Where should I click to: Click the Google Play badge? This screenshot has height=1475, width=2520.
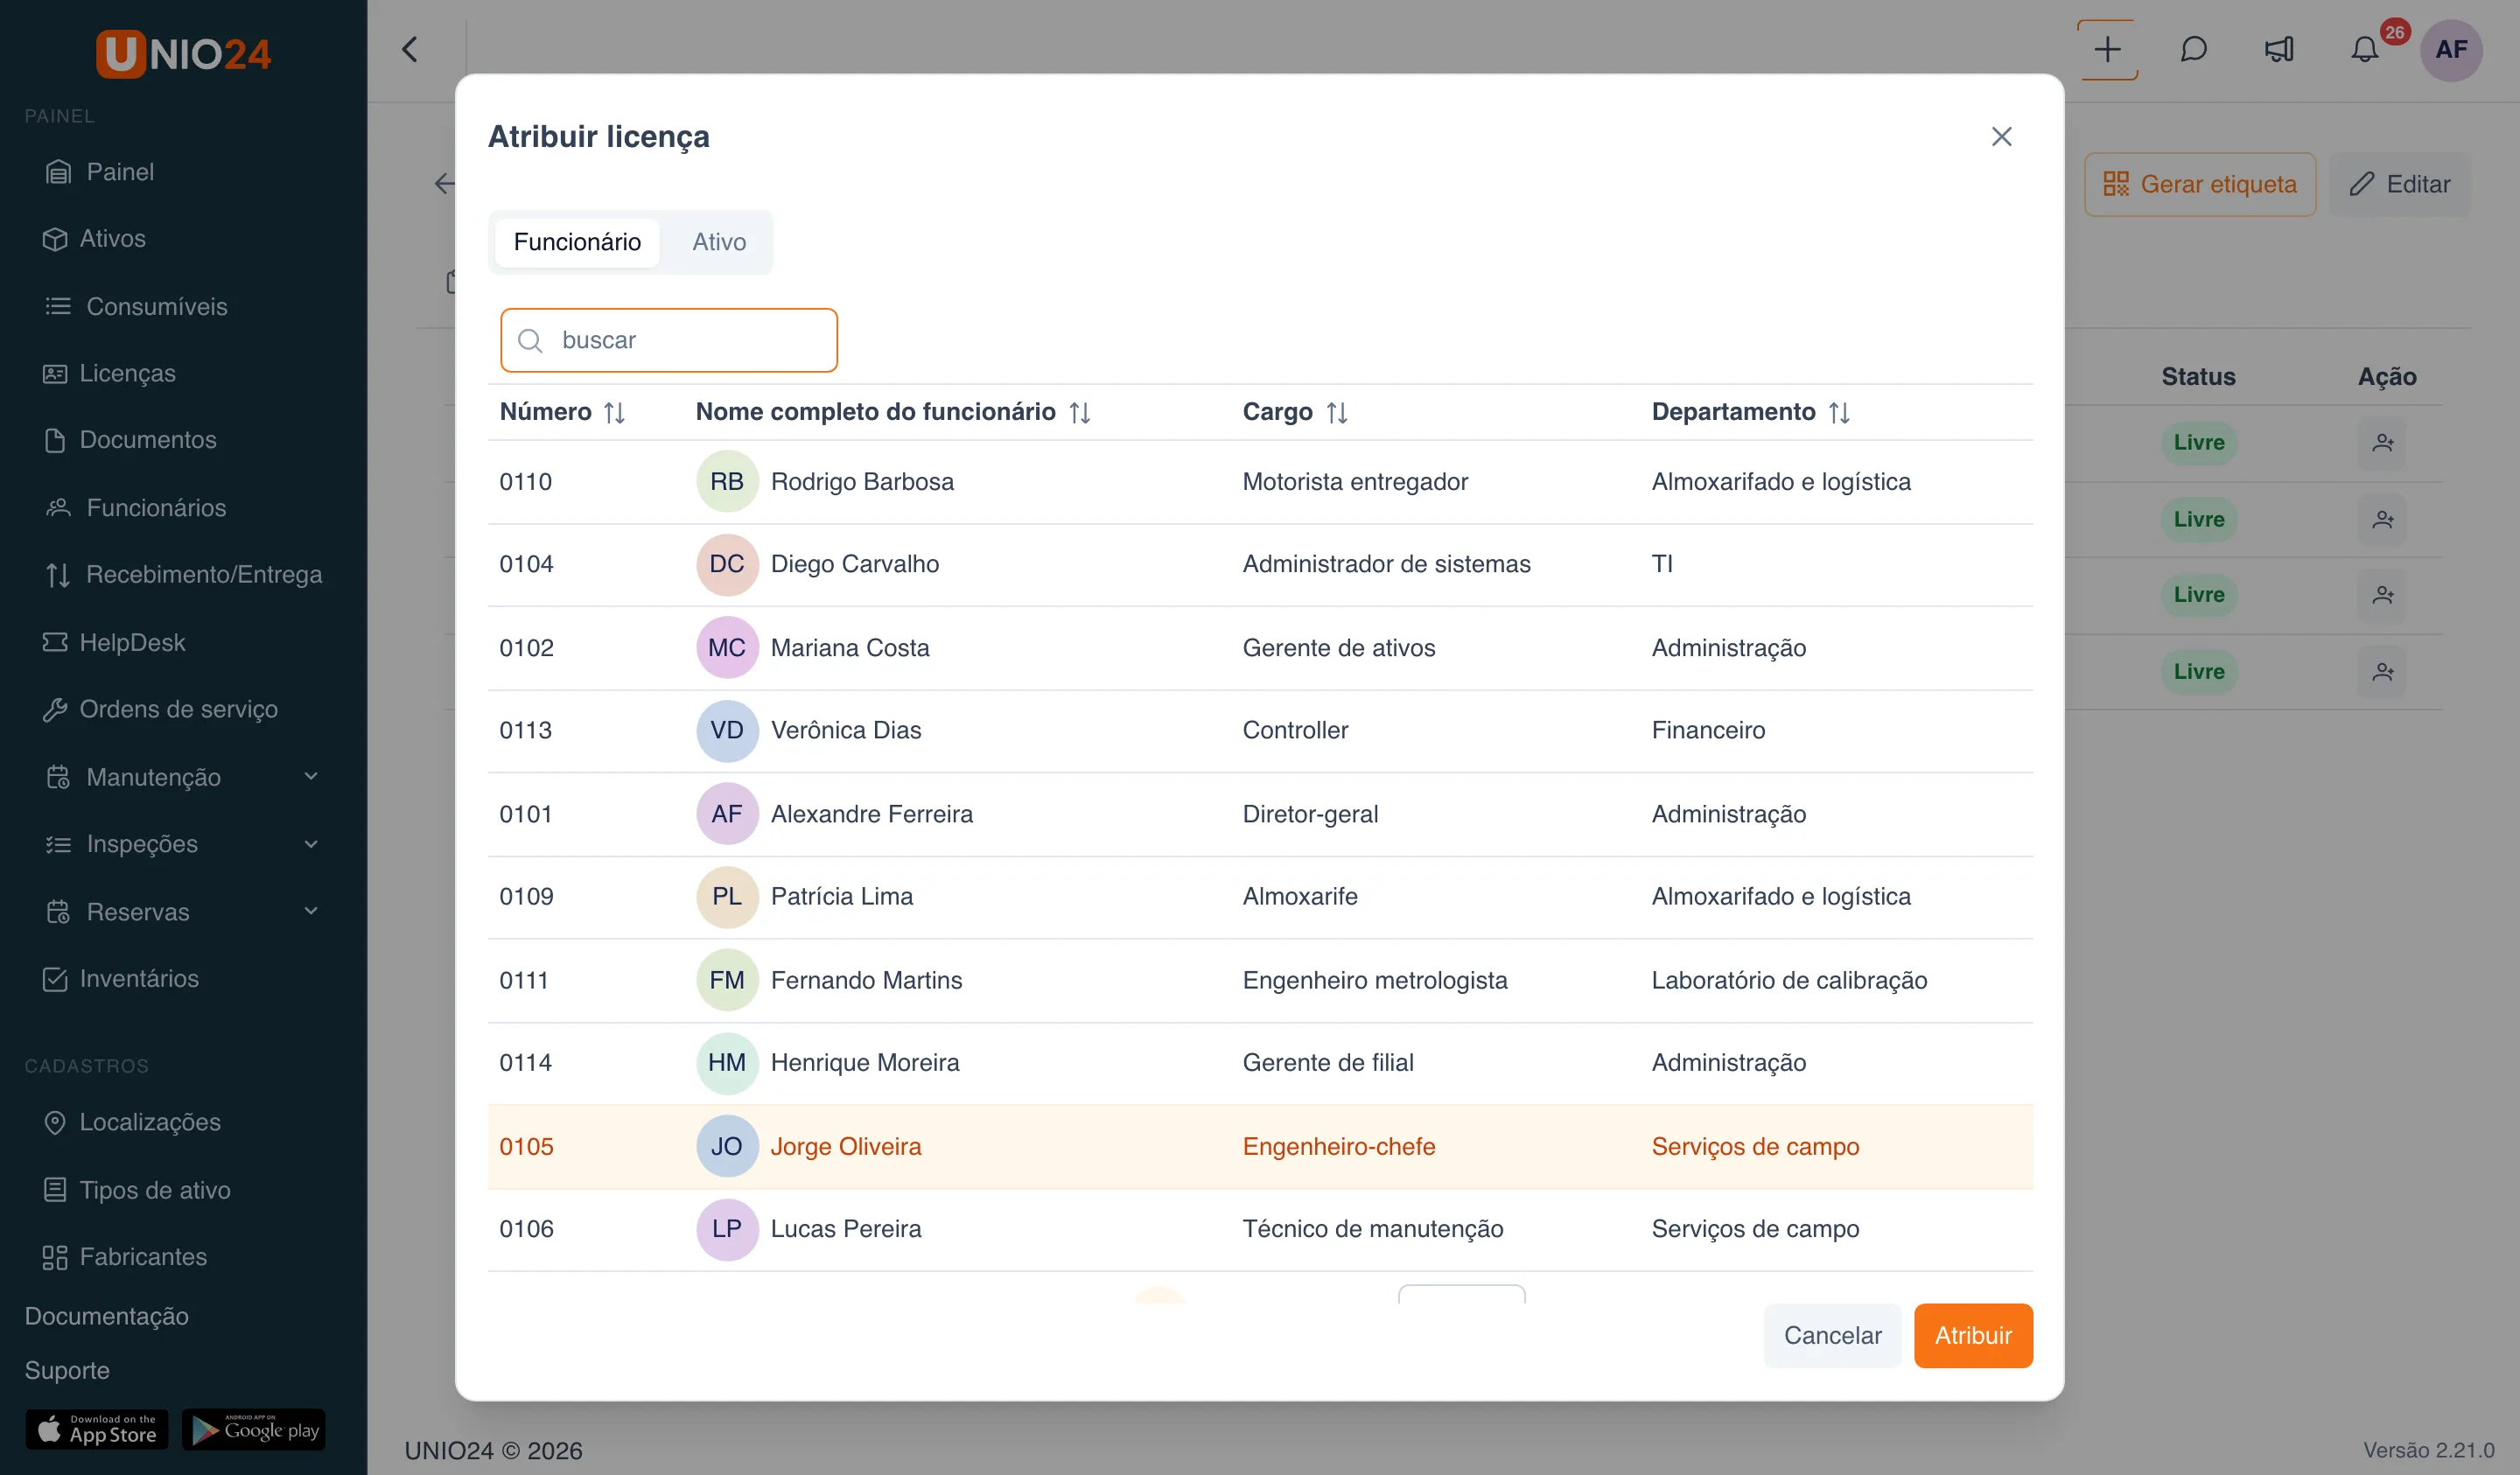coord(253,1429)
